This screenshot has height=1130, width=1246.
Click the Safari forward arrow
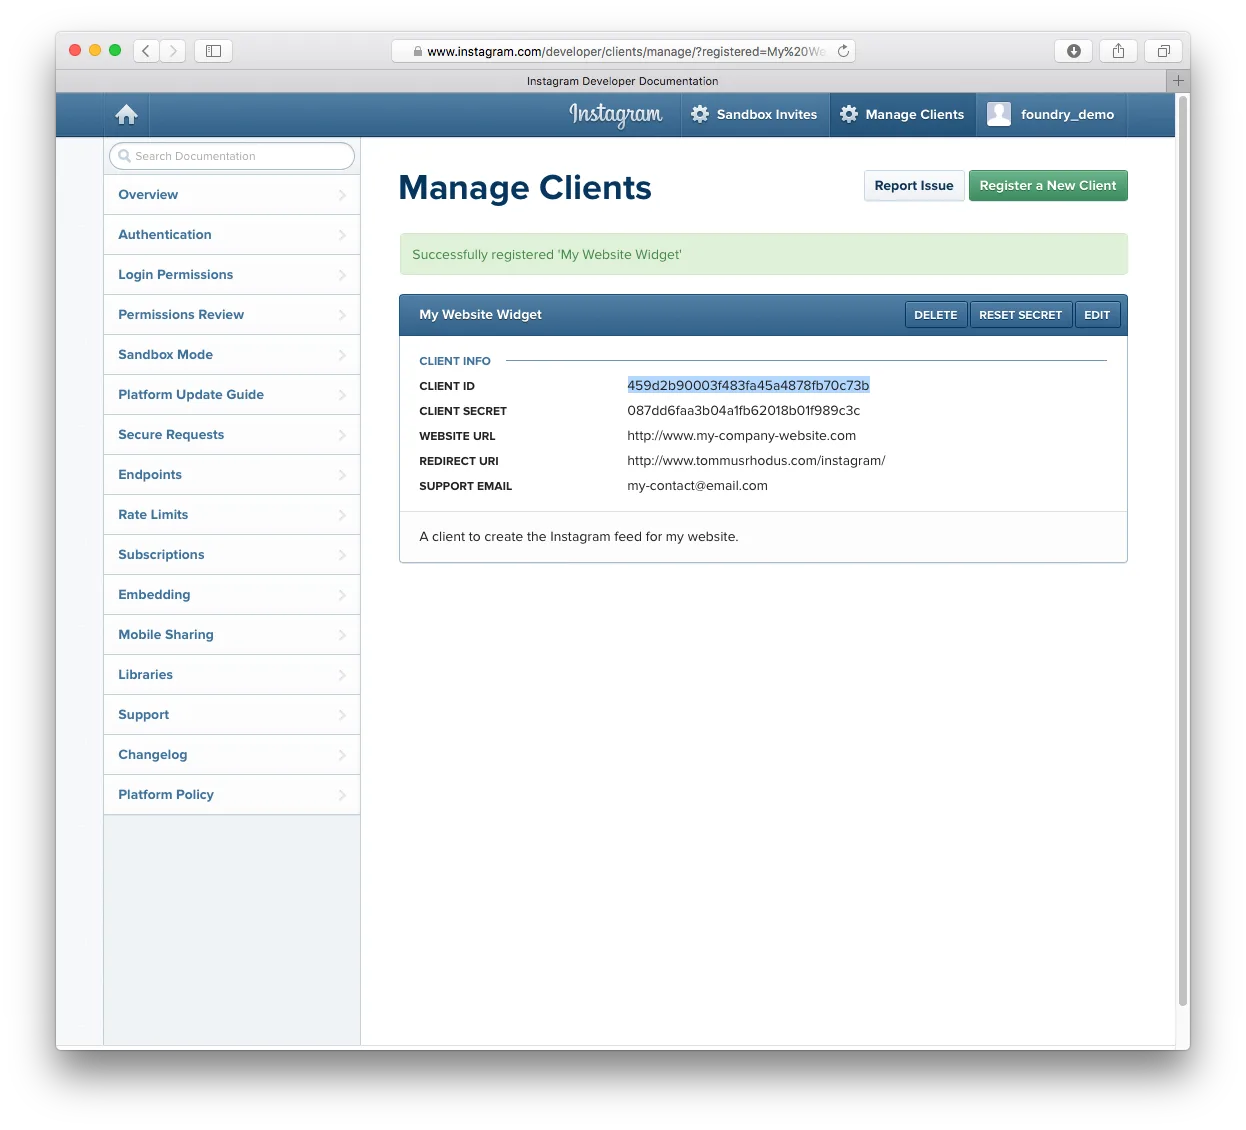[173, 51]
